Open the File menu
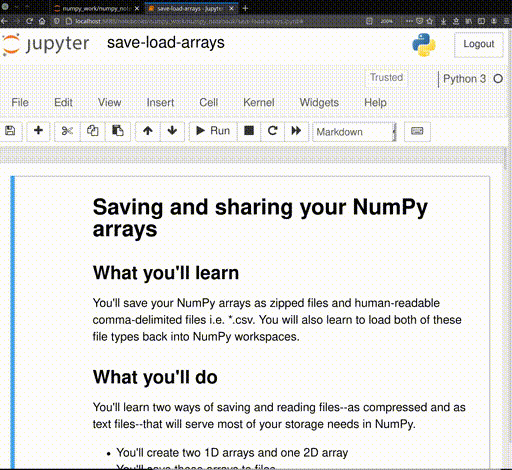The image size is (512, 470). [20, 102]
